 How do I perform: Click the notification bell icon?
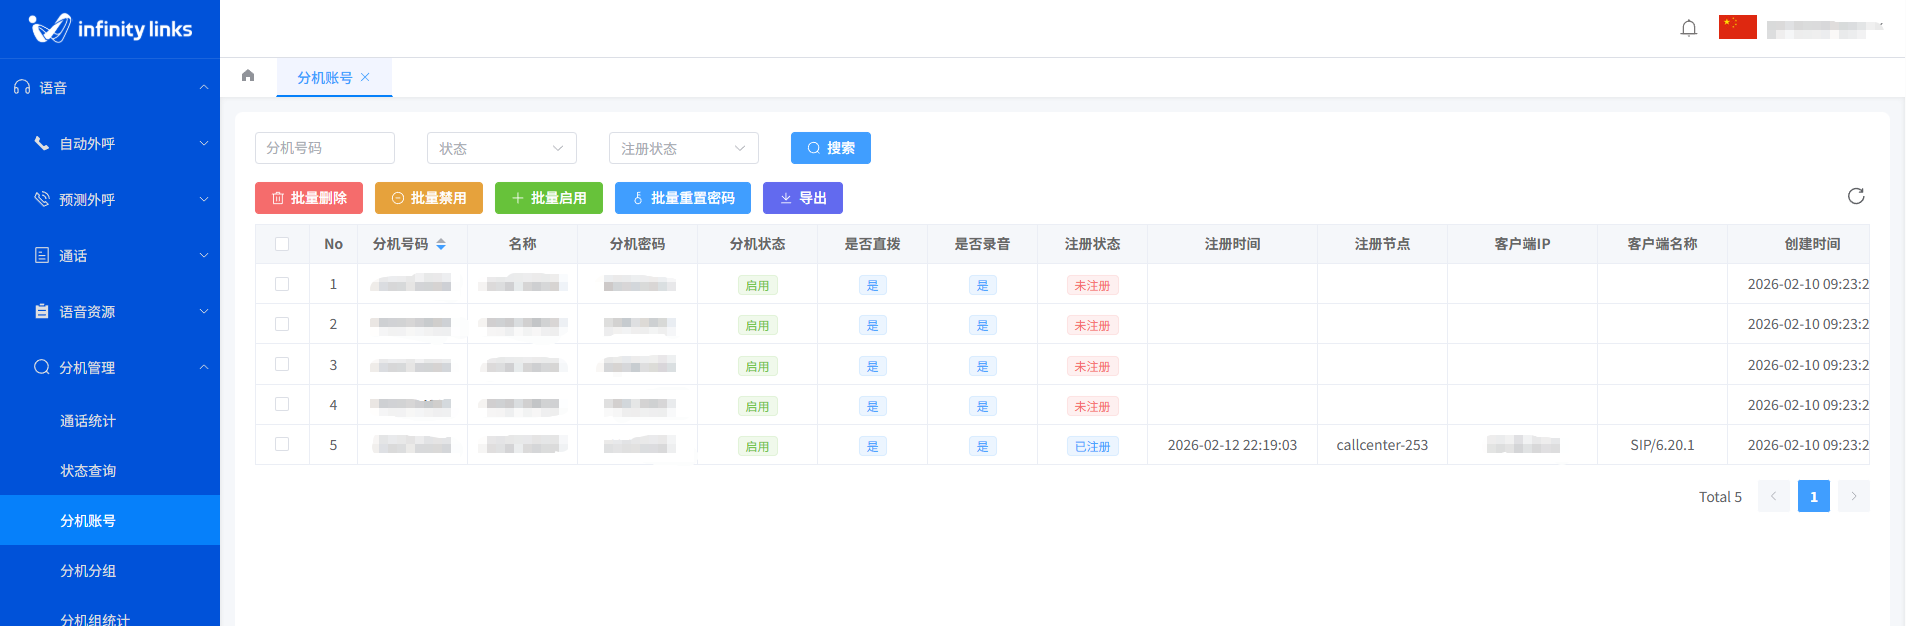(x=1689, y=28)
